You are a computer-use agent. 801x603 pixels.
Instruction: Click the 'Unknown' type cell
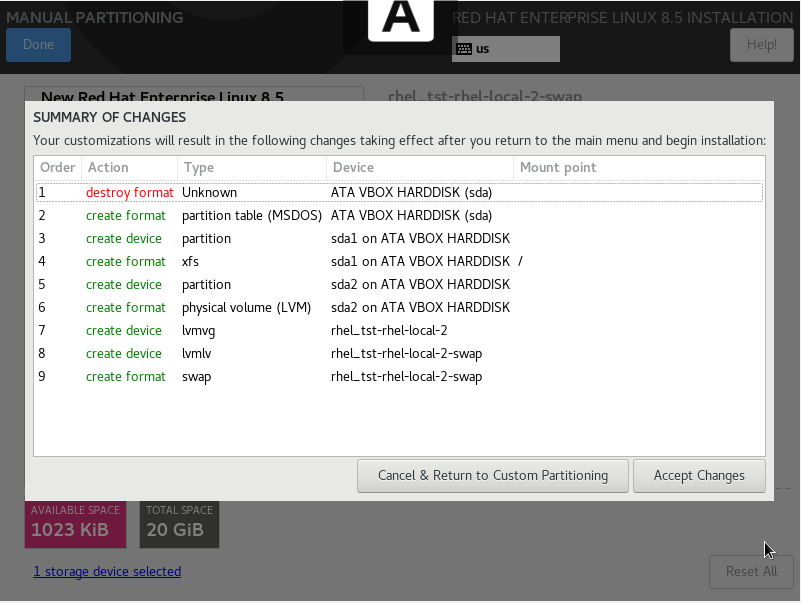coord(209,193)
